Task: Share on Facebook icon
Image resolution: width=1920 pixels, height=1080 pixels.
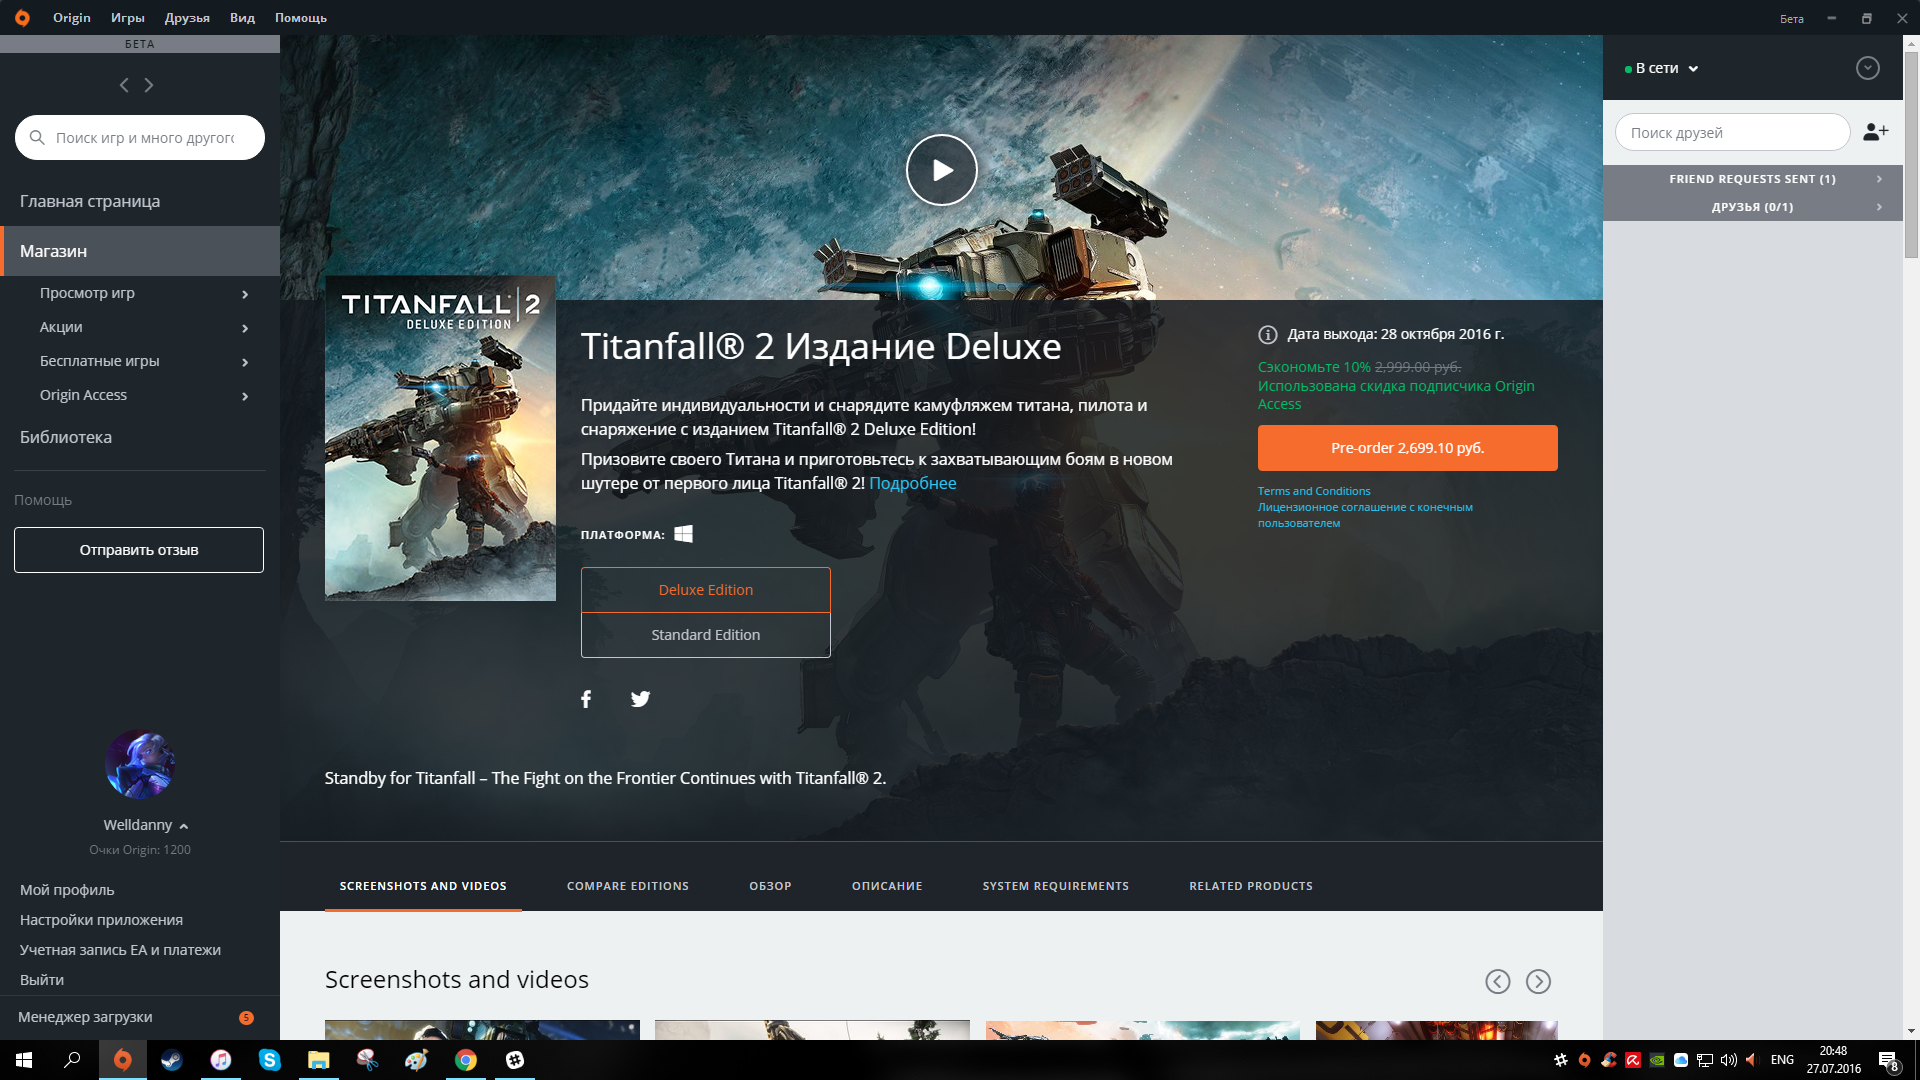Action: [586, 699]
